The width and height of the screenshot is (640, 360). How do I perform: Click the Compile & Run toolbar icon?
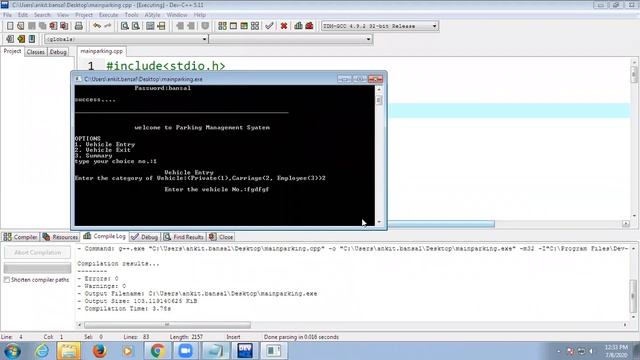coord(244,26)
